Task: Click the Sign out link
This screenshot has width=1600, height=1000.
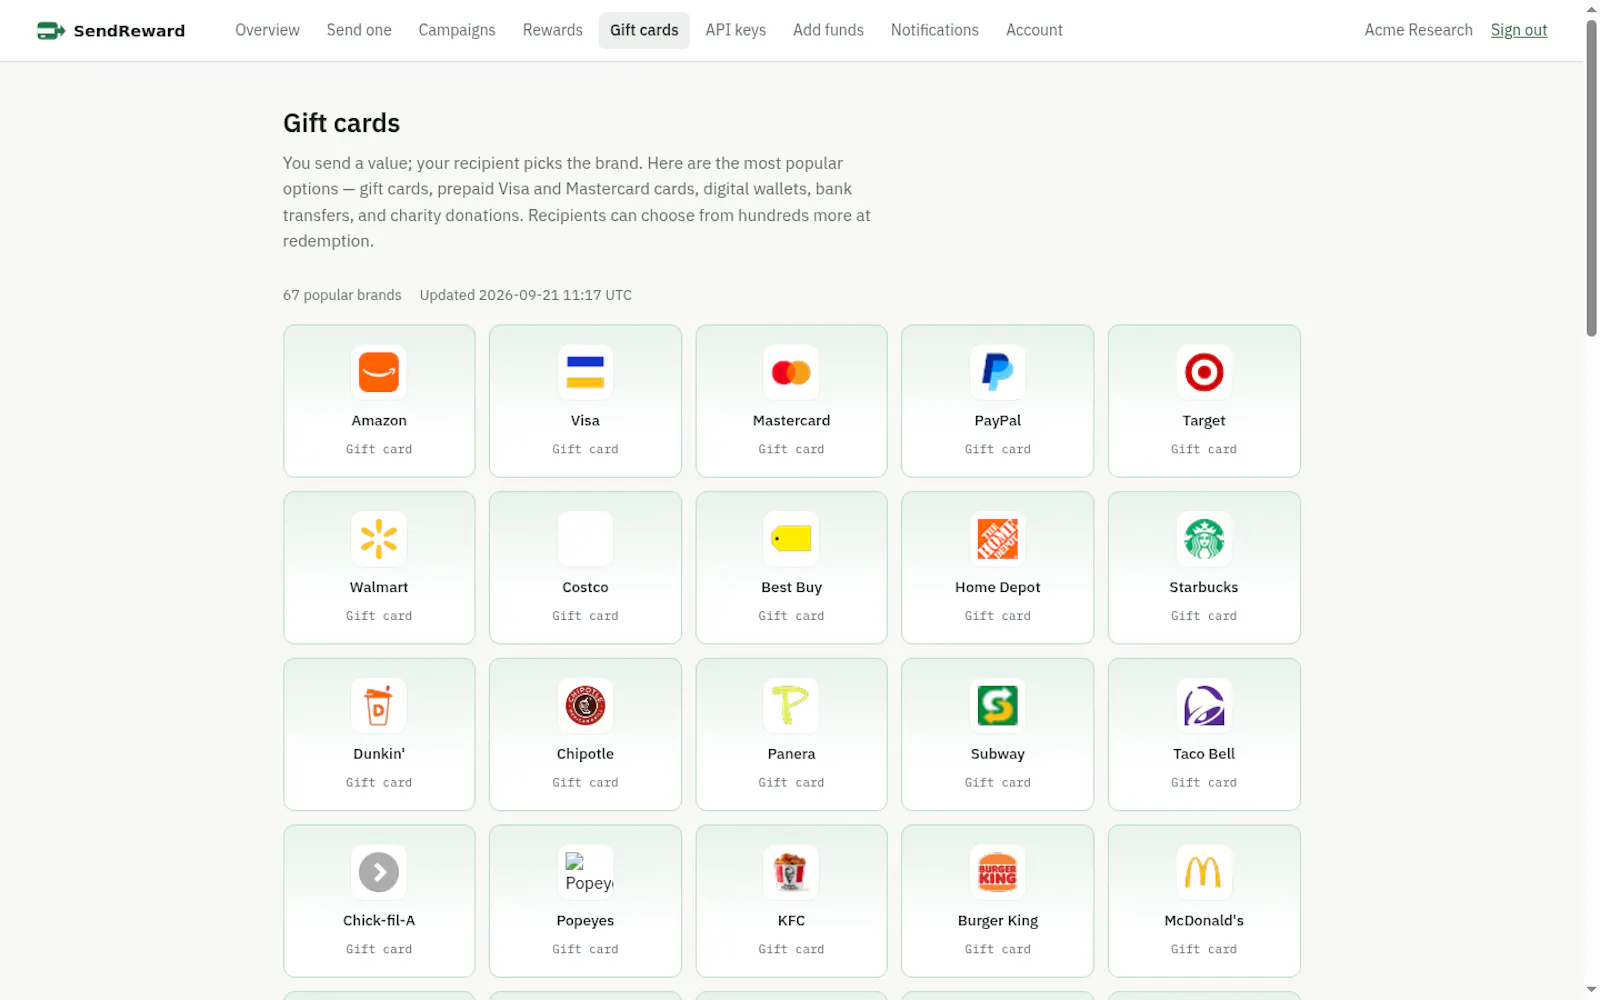Action: (x=1518, y=30)
